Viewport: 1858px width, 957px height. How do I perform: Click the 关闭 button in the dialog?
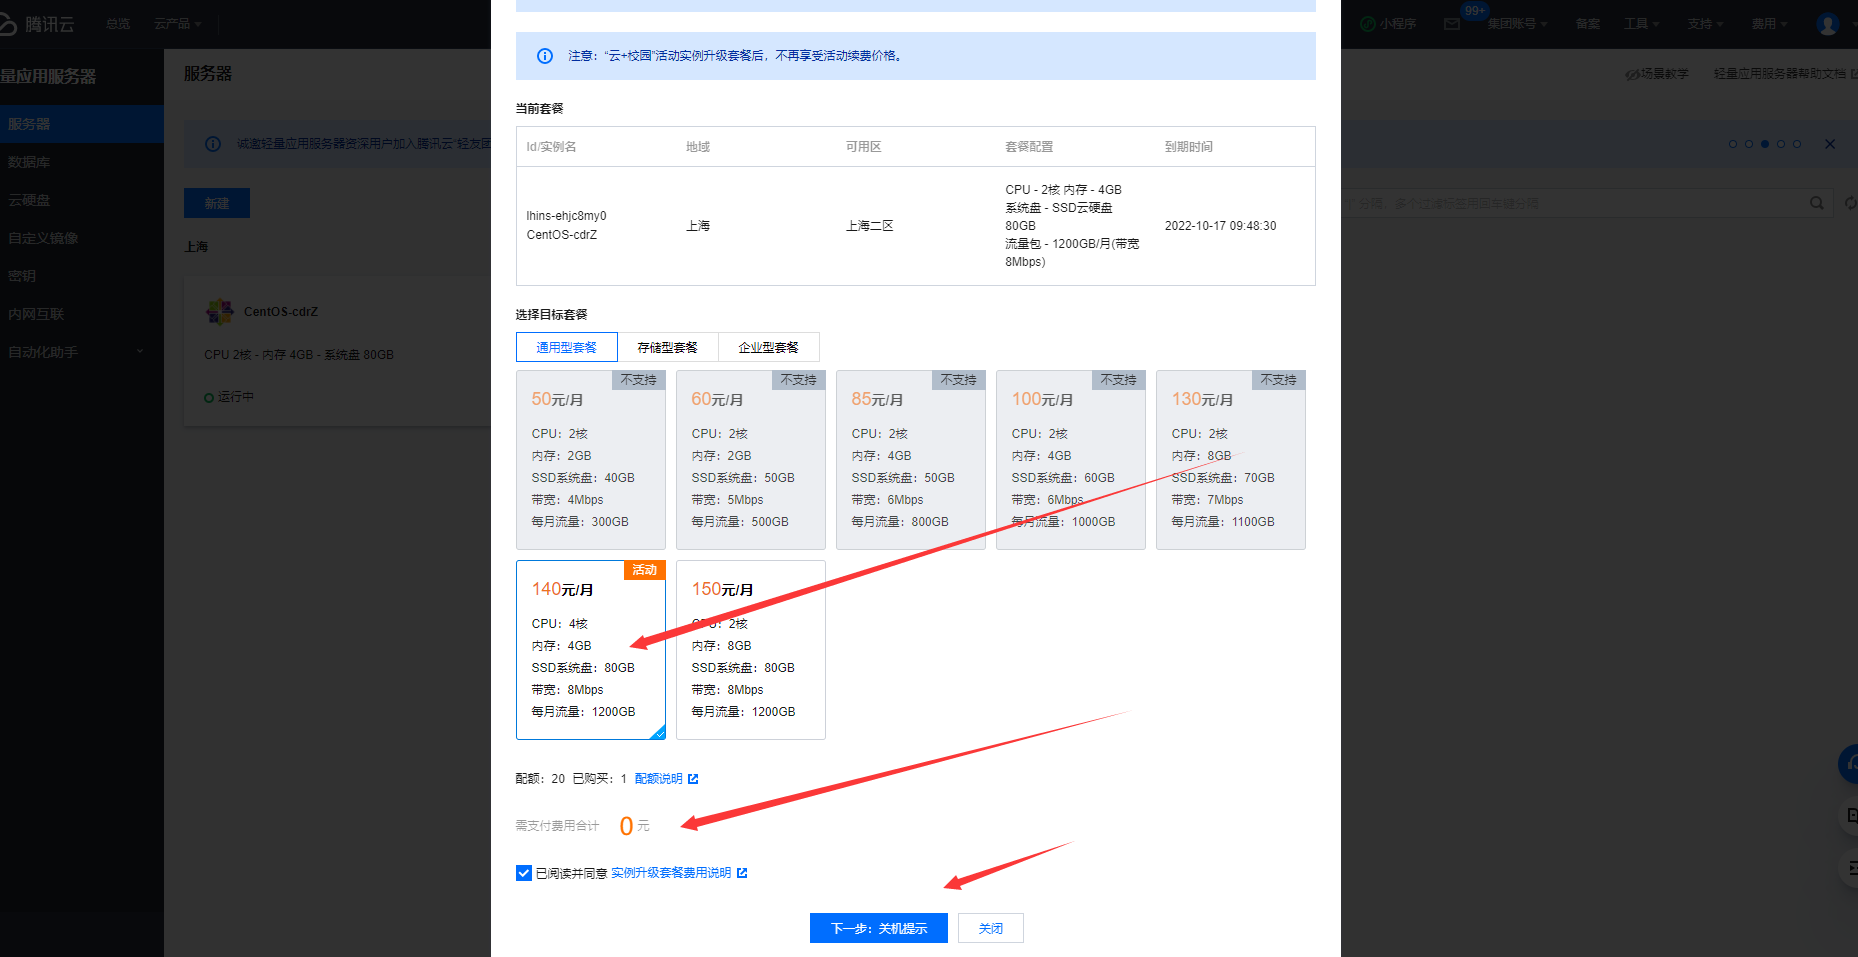[991, 928]
